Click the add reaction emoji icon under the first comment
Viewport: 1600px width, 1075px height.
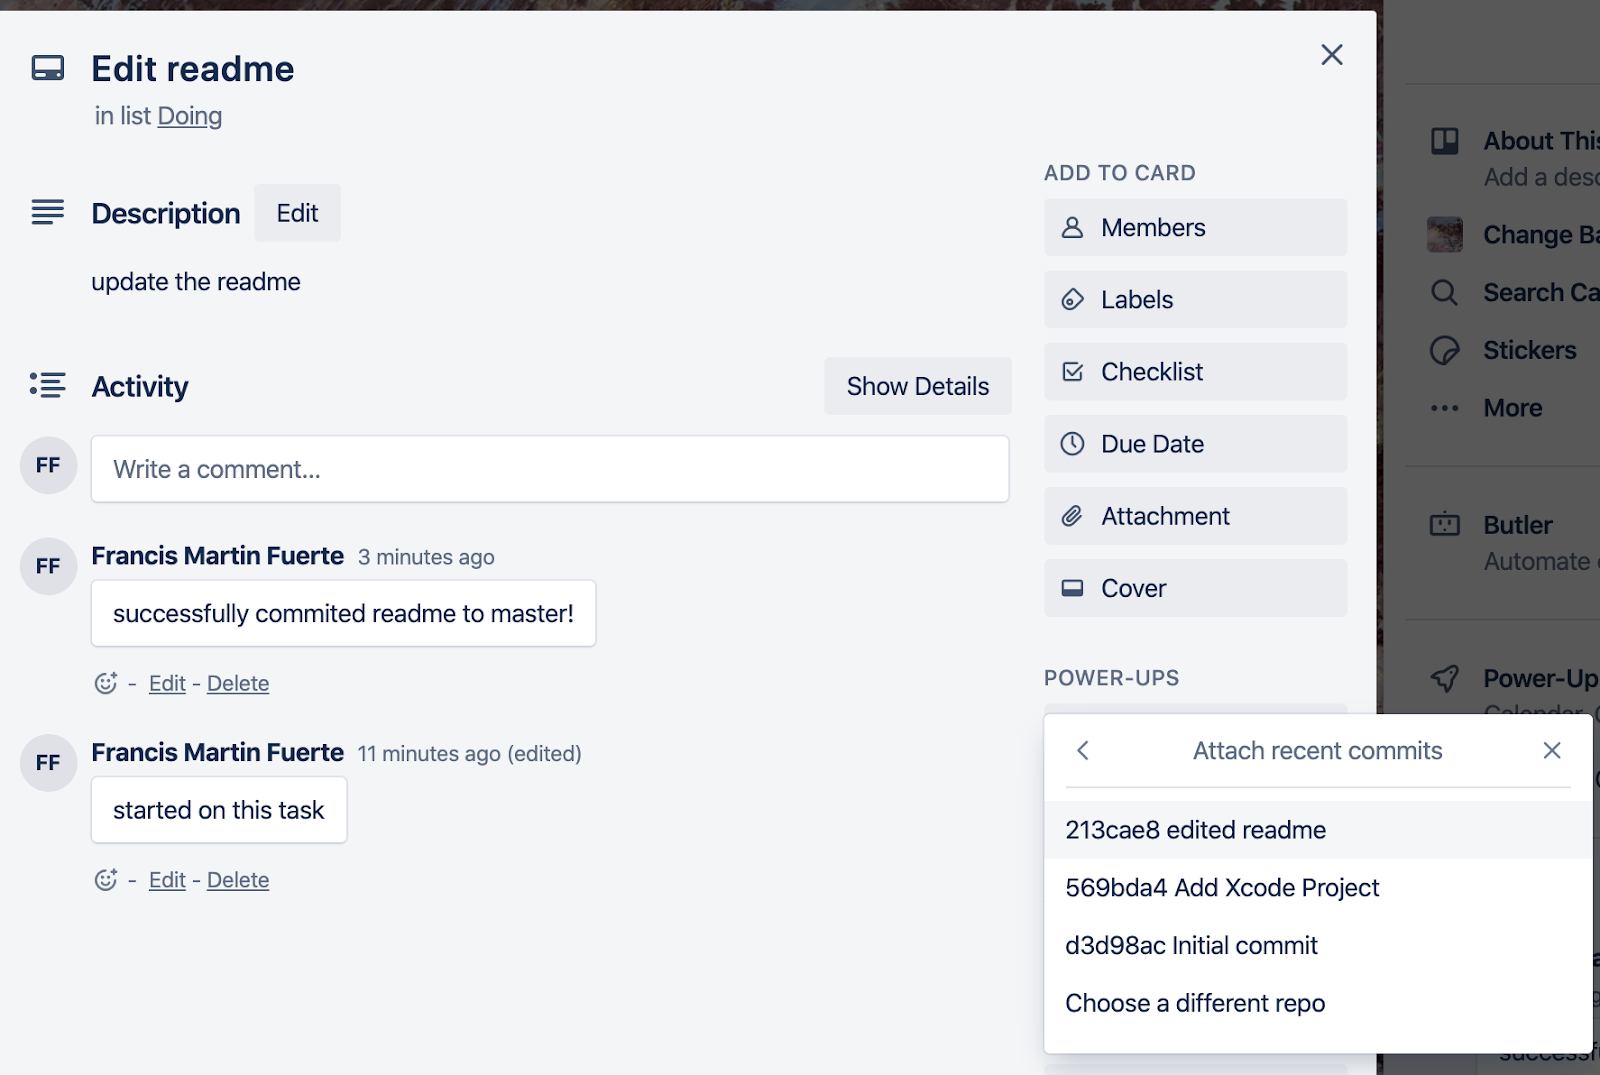point(105,683)
